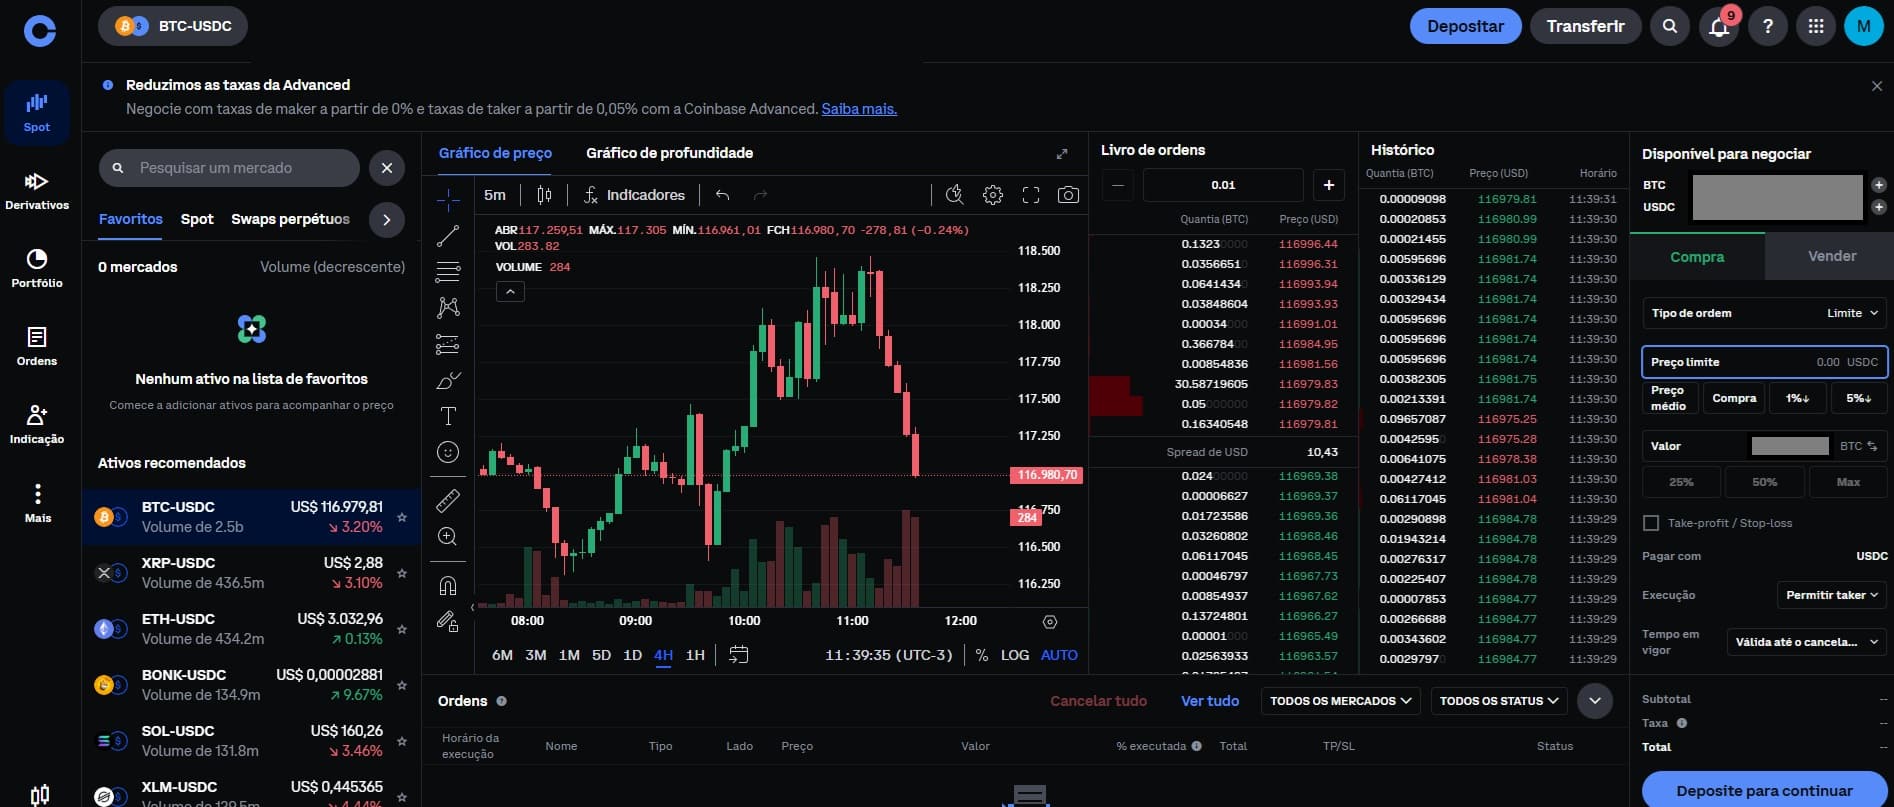The image size is (1894, 807).
Task: Switch to Gráfico de profundidade tab
Action: click(x=669, y=153)
